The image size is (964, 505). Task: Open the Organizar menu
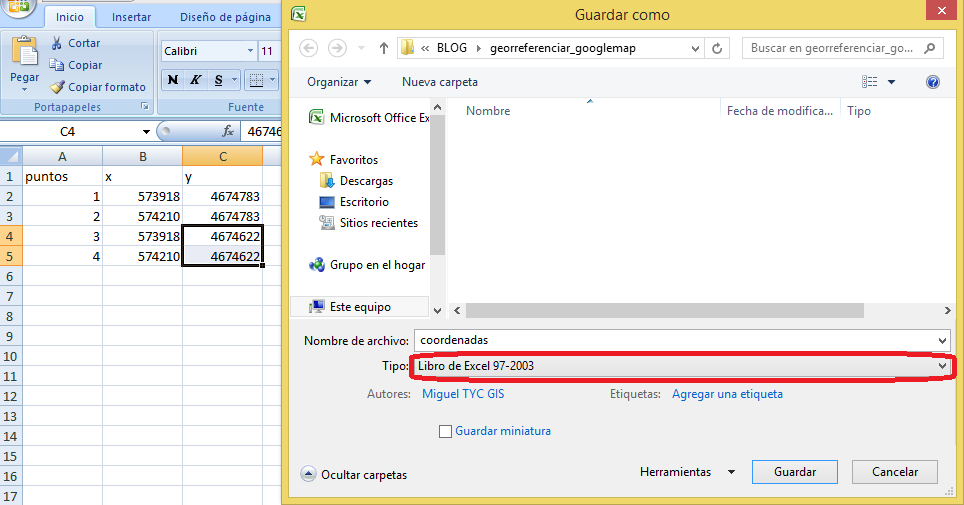coord(339,82)
